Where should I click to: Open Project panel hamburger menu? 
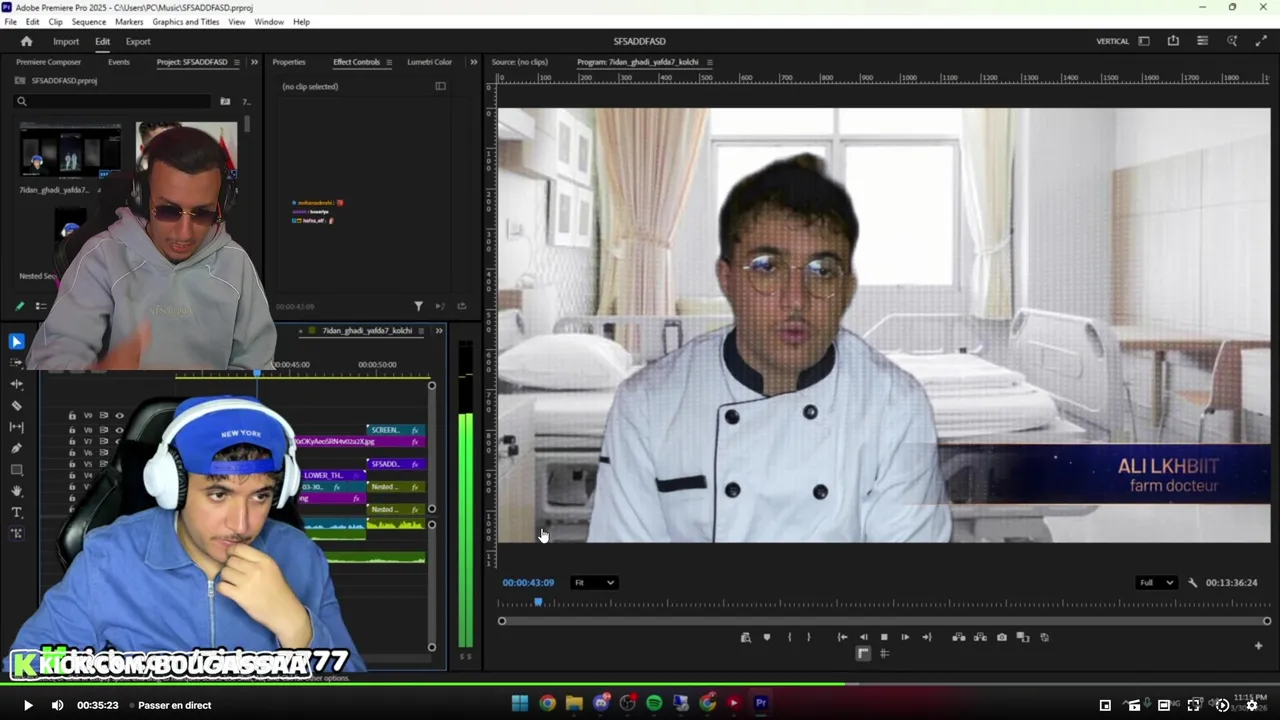tap(236, 62)
